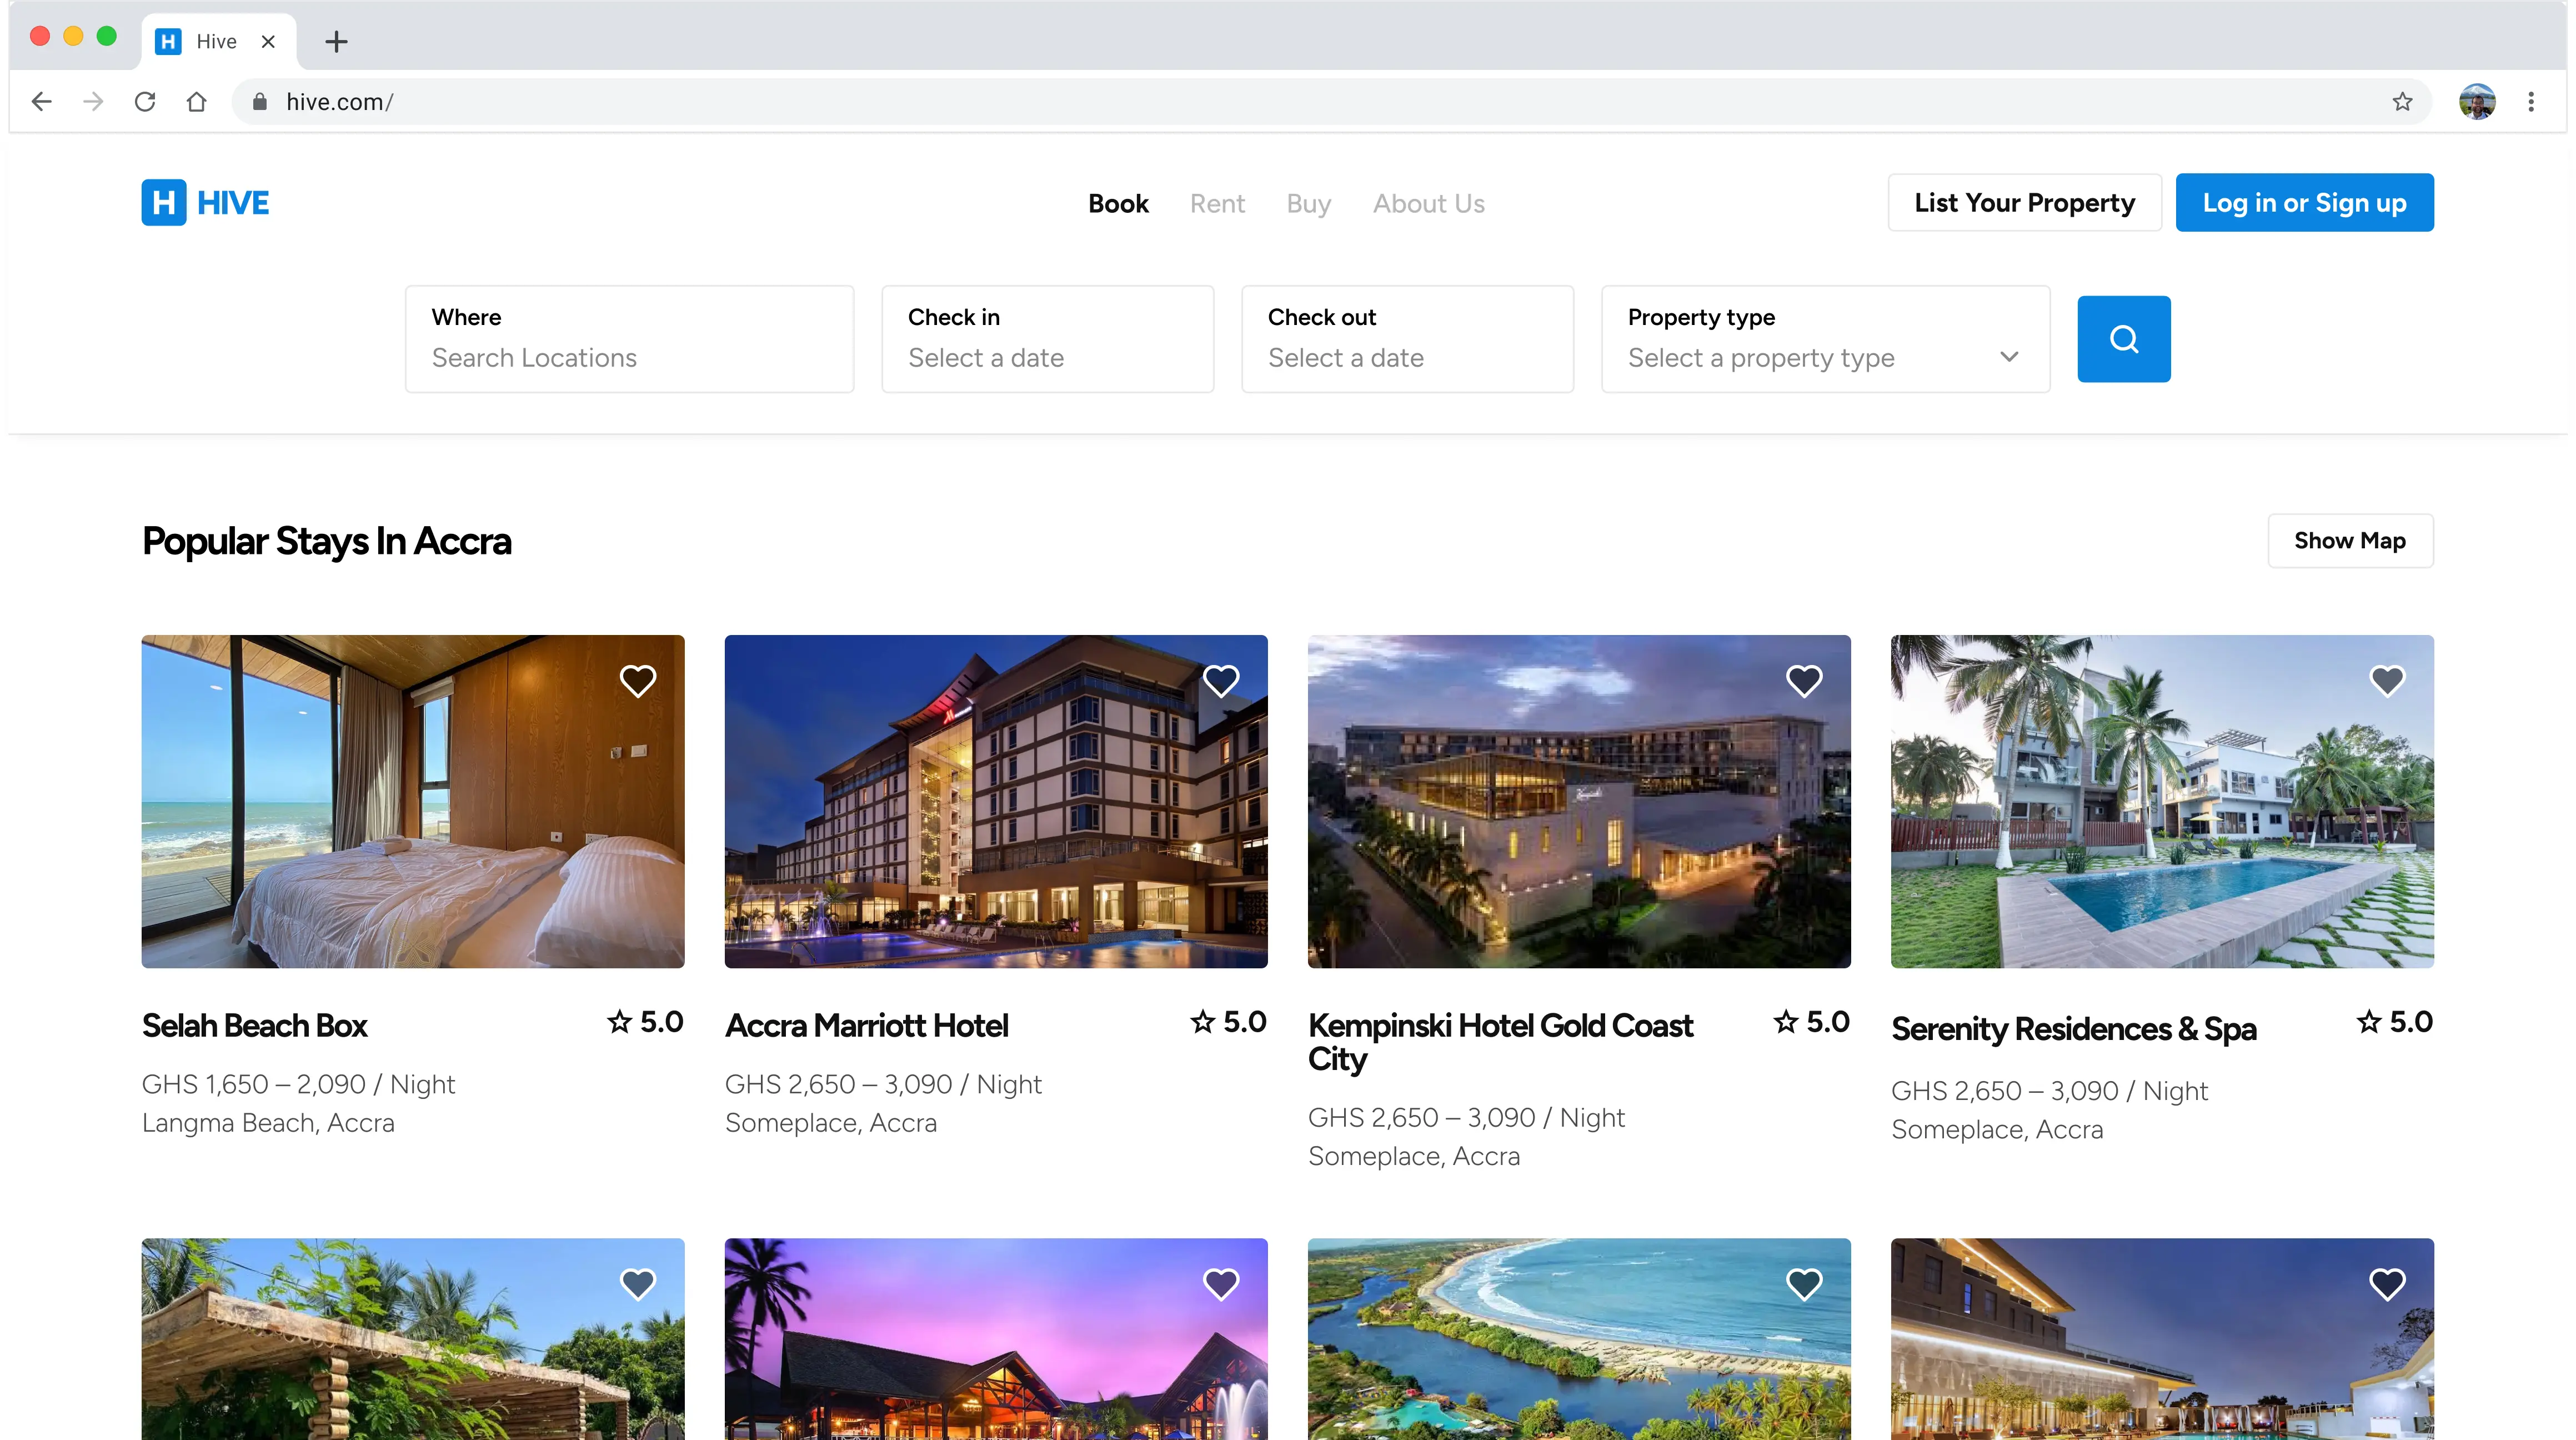2576x1440 pixels.
Task: Open the Check in date picker
Action: click(1047, 339)
